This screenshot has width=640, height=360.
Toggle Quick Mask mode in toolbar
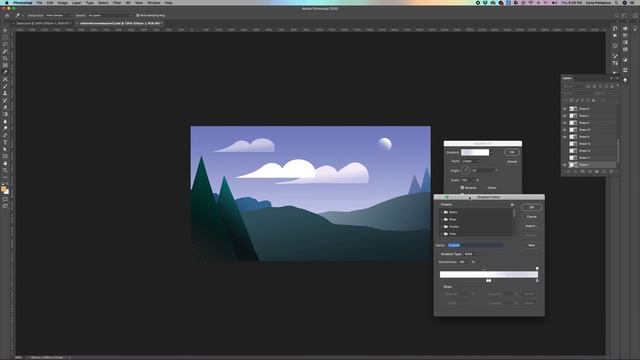(x=5, y=199)
